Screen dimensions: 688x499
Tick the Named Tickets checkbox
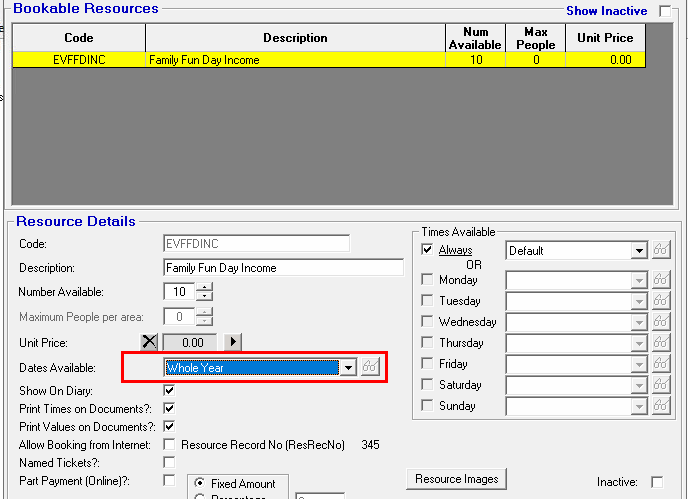[x=169, y=462]
